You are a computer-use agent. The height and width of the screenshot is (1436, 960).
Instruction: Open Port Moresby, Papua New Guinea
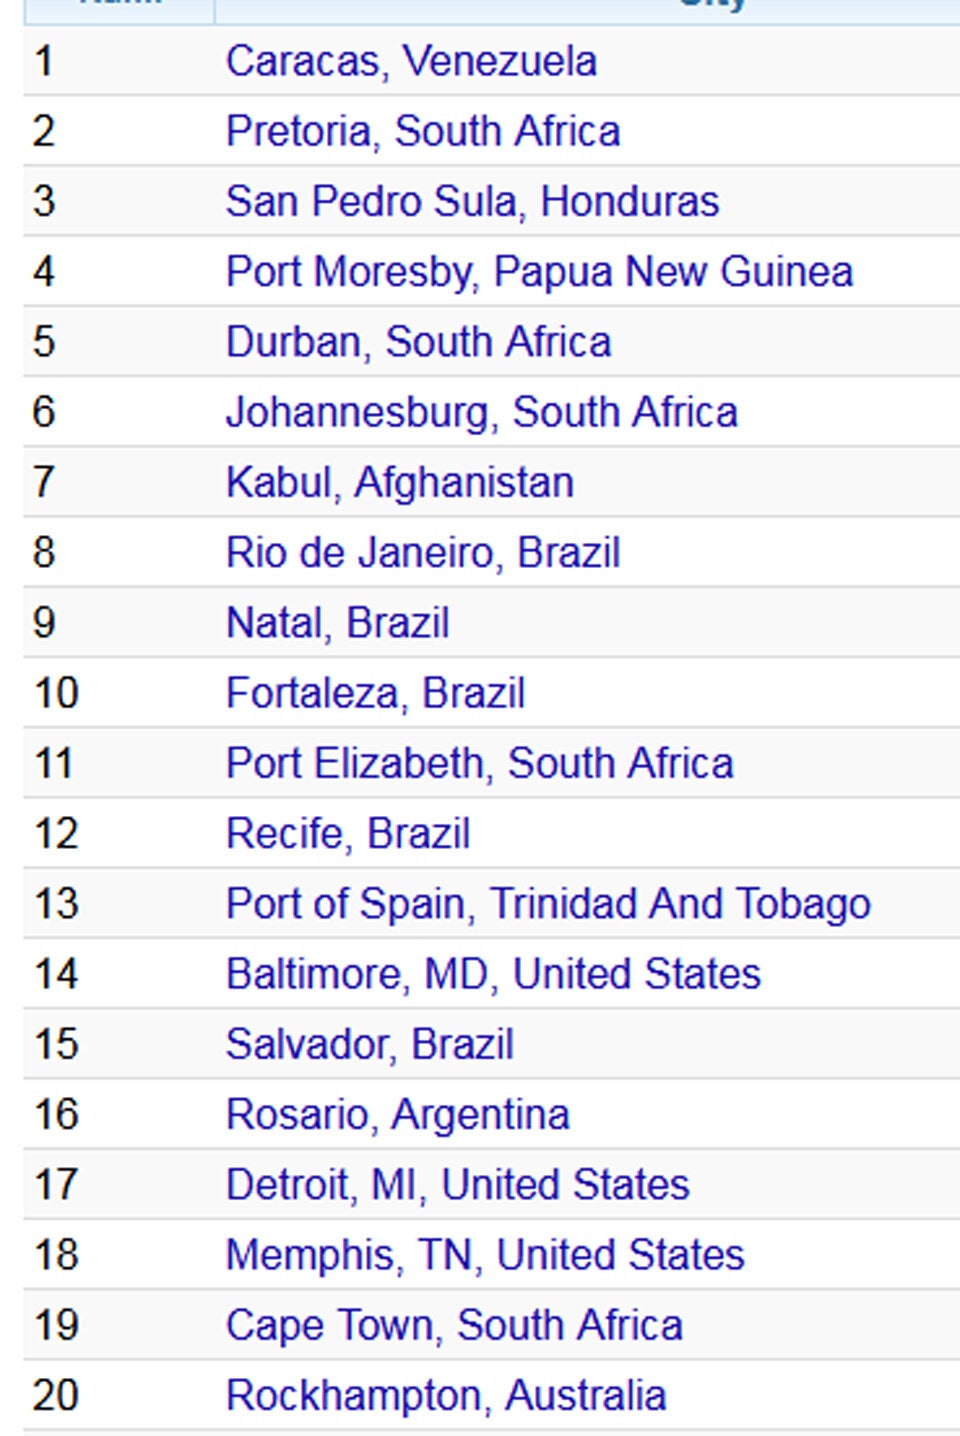539,272
